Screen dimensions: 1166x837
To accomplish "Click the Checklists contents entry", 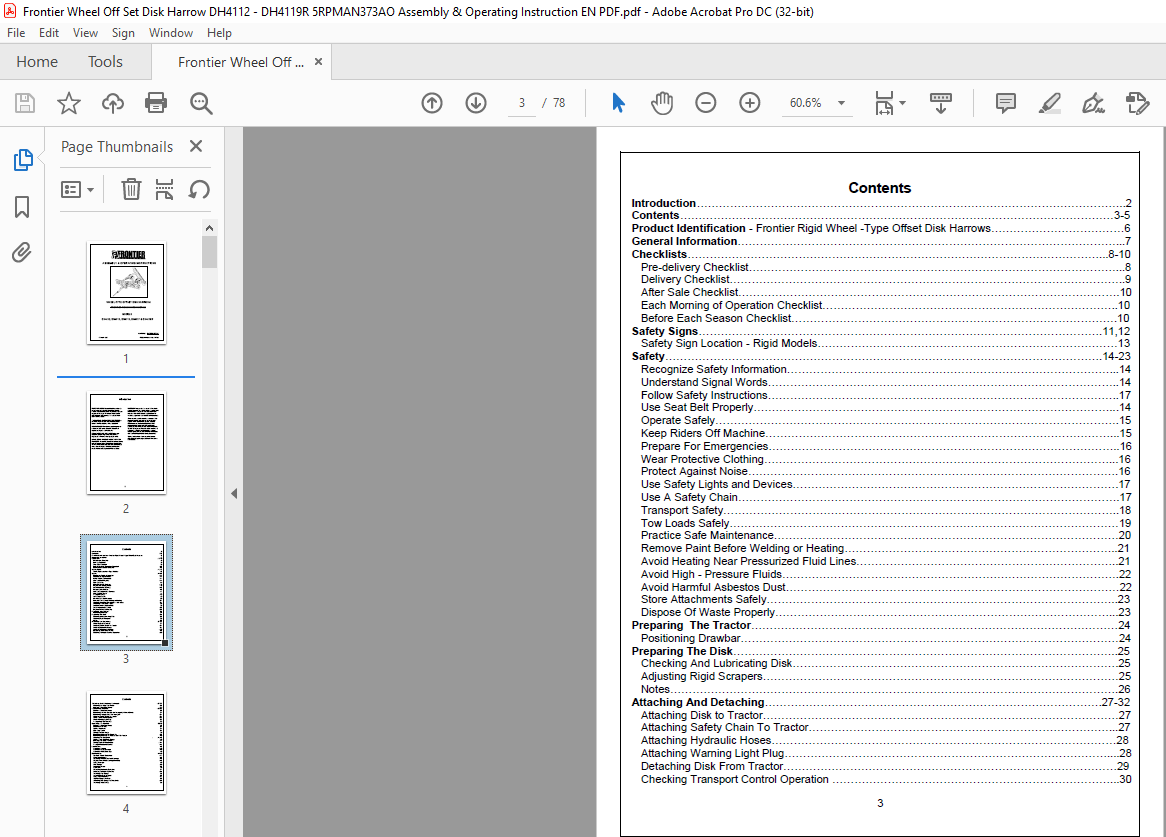I will [x=881, y=254].
